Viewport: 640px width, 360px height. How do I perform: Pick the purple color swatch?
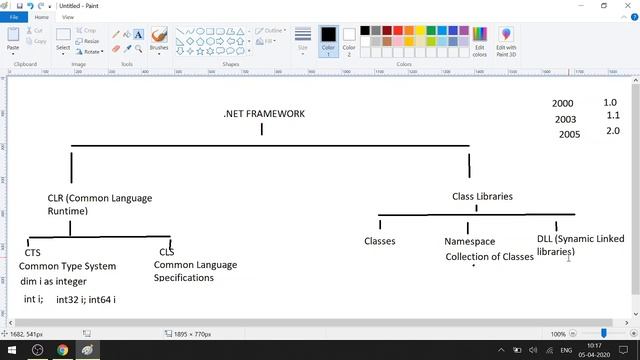(464, 31)
